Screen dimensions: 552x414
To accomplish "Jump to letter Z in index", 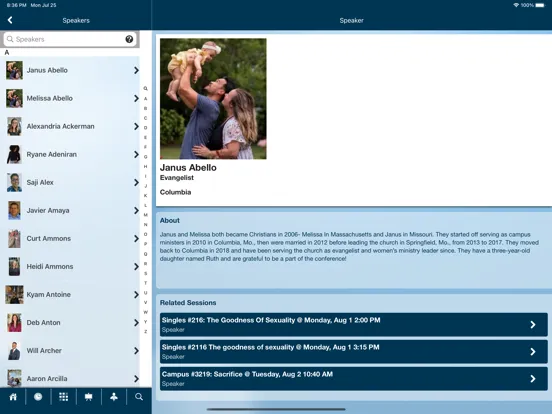I will tap(145, 332).
